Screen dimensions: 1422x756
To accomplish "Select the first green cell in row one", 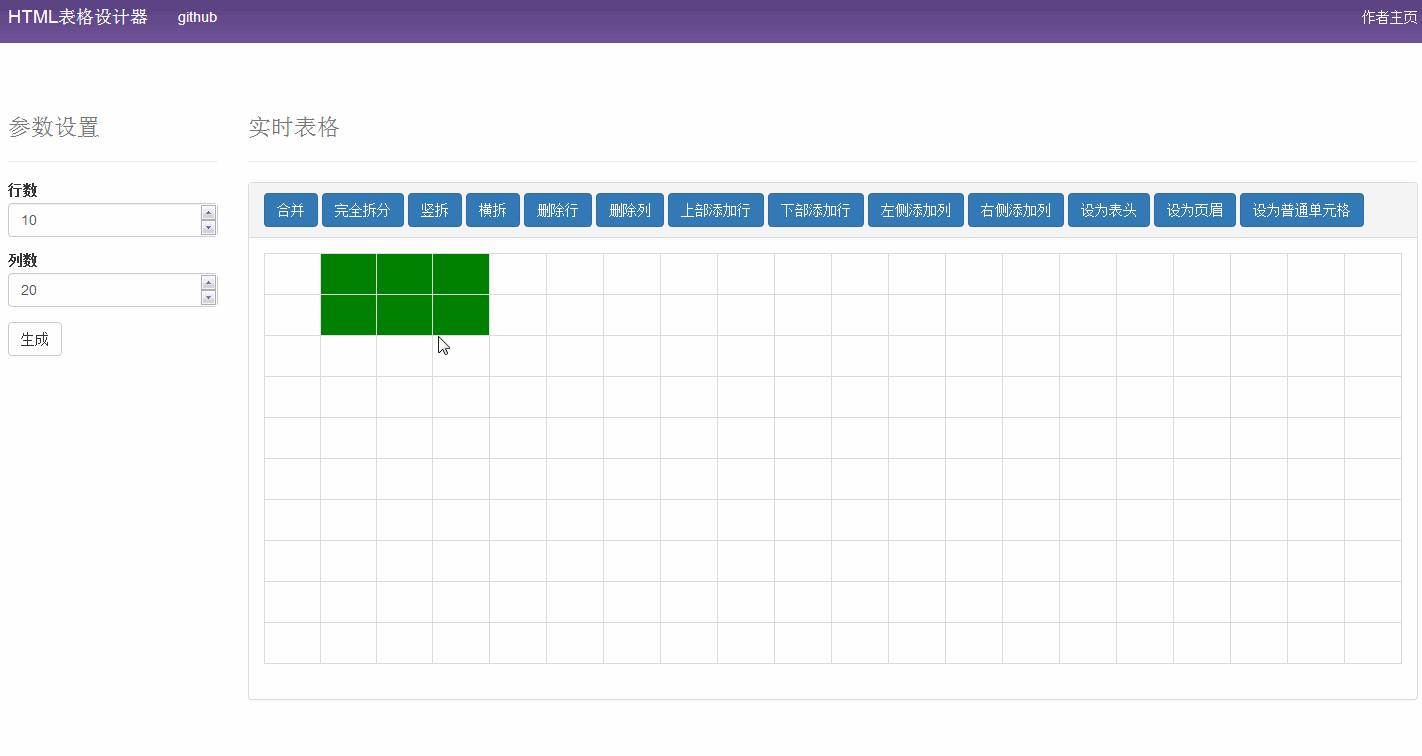I will (x=348, y=274).
